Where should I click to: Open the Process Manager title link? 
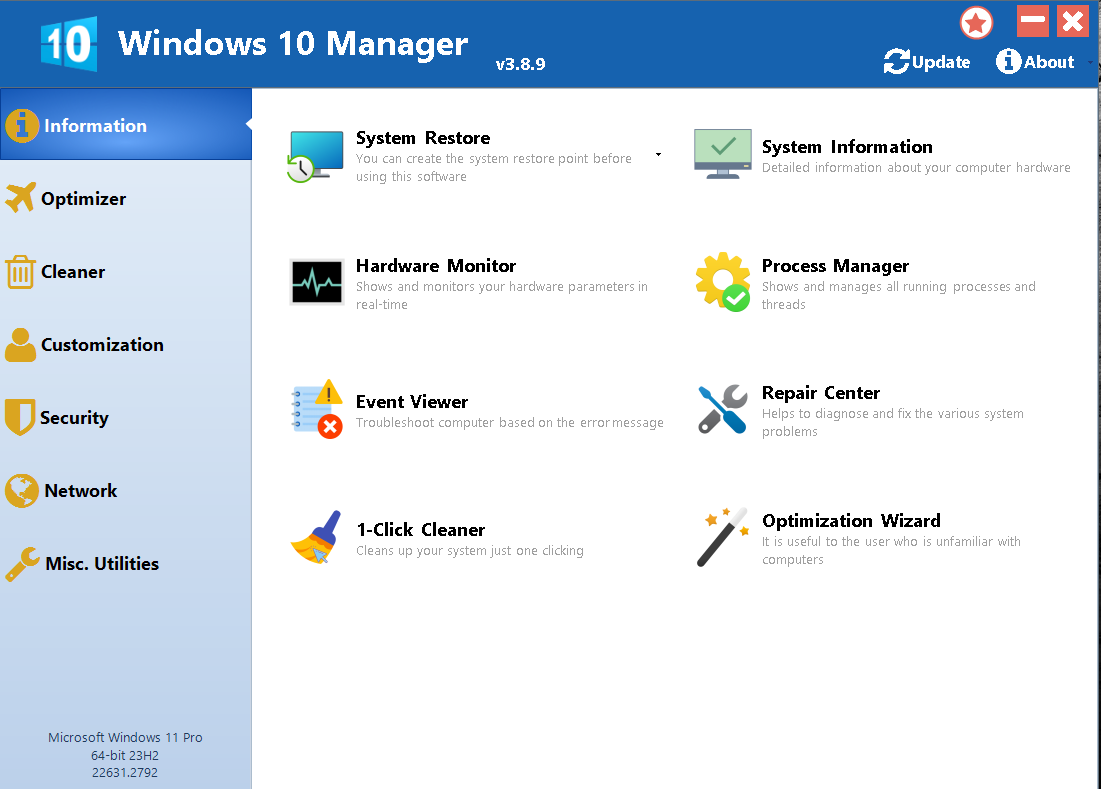click(835, 266)
